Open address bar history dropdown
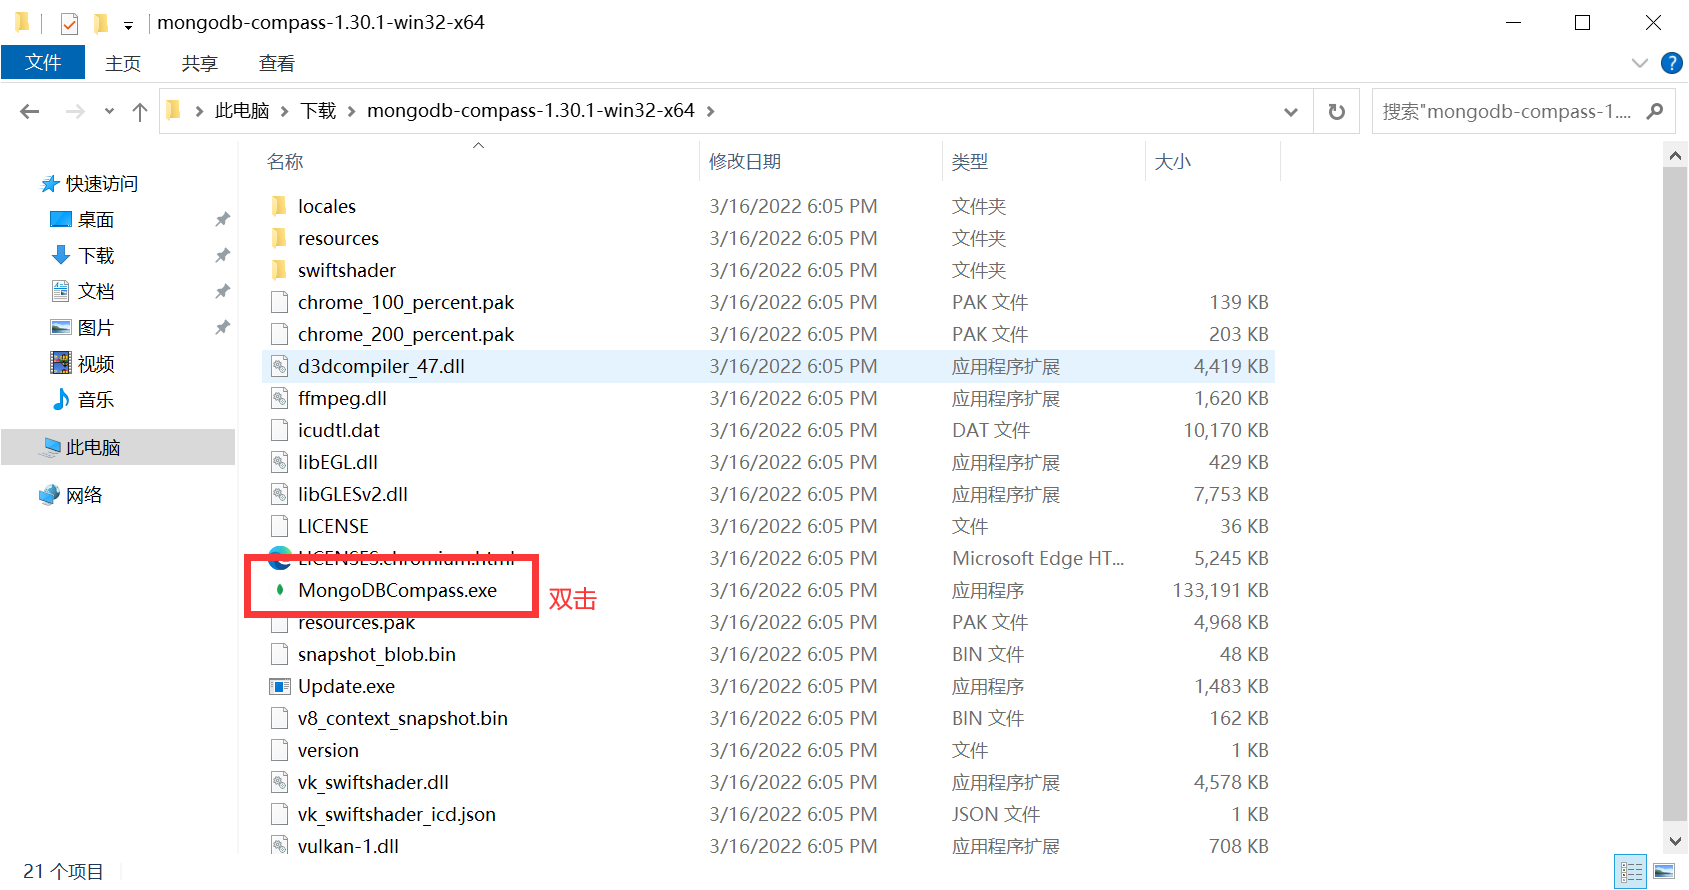The width and height of the screenshot is (1689, 890). 1291,111
